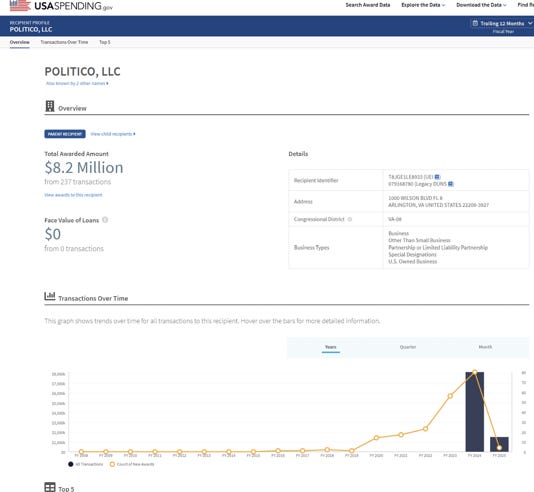The image size is (534, 492).
Task: Click the 1000 WILSON BLVD FL 8 address line
Action: coord(415,198)
